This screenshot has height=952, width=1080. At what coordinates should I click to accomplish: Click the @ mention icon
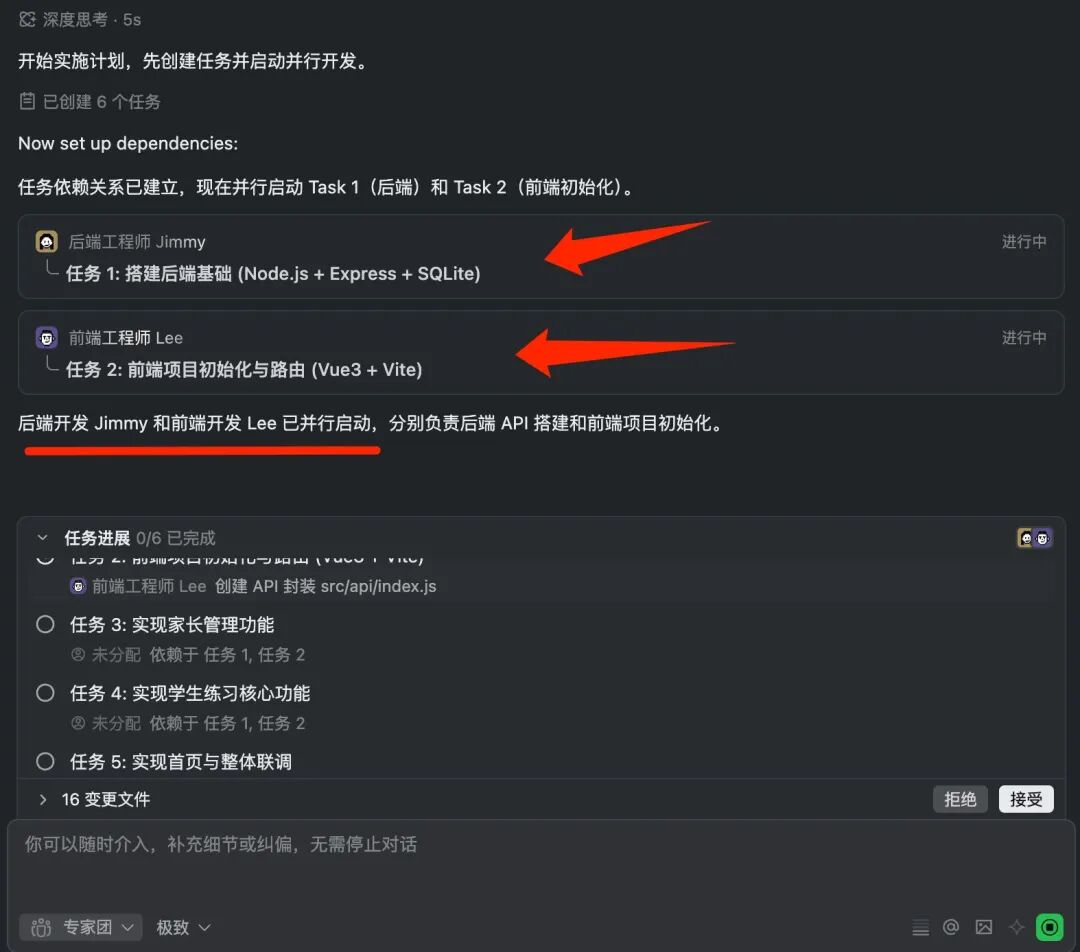coord(951,927)
